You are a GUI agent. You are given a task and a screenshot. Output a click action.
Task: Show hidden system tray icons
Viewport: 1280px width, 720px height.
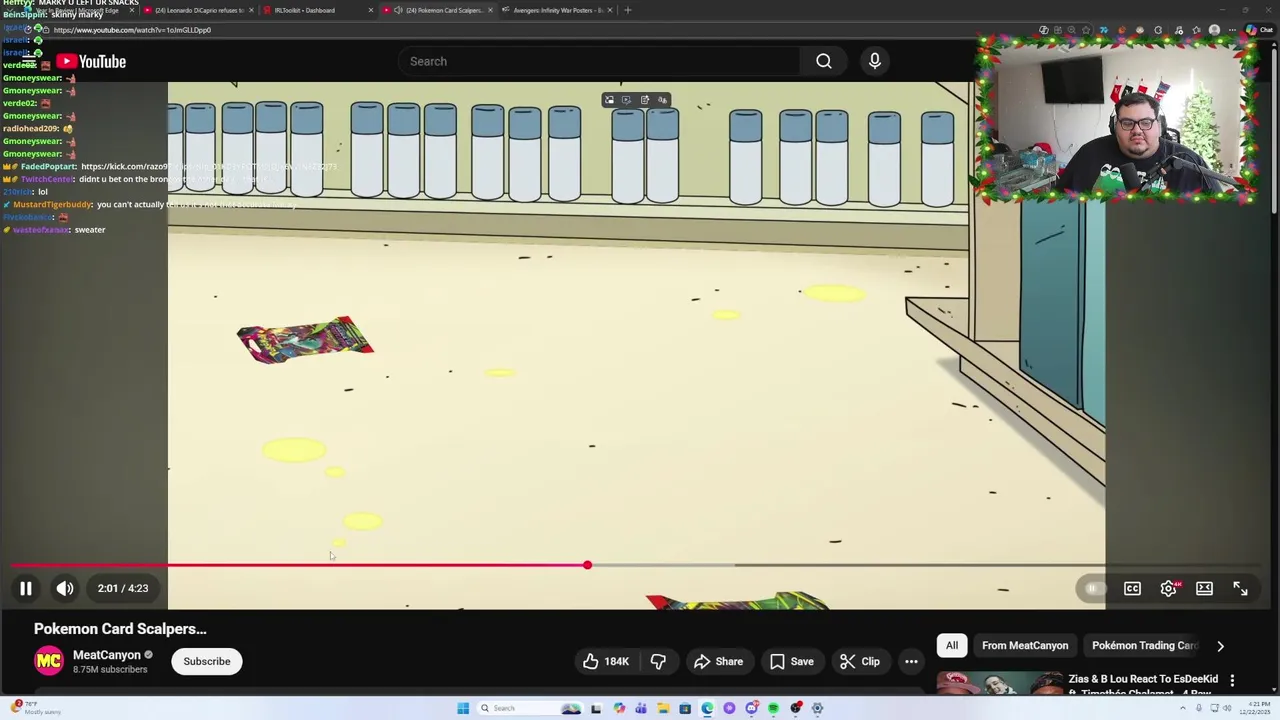pos(1183,708)
